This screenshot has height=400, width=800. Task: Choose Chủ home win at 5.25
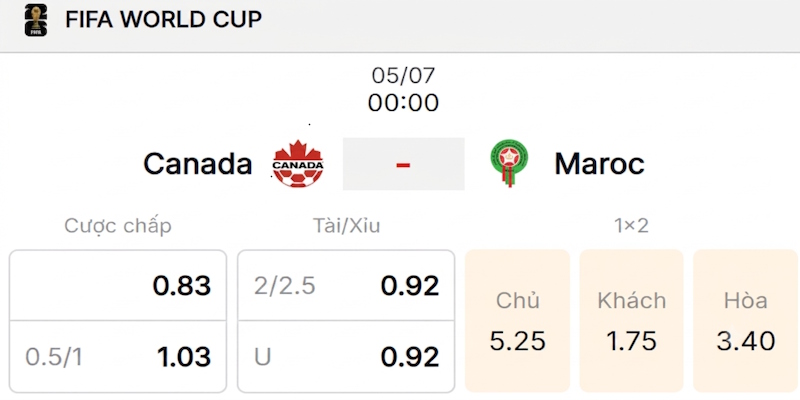click(517, 321)
